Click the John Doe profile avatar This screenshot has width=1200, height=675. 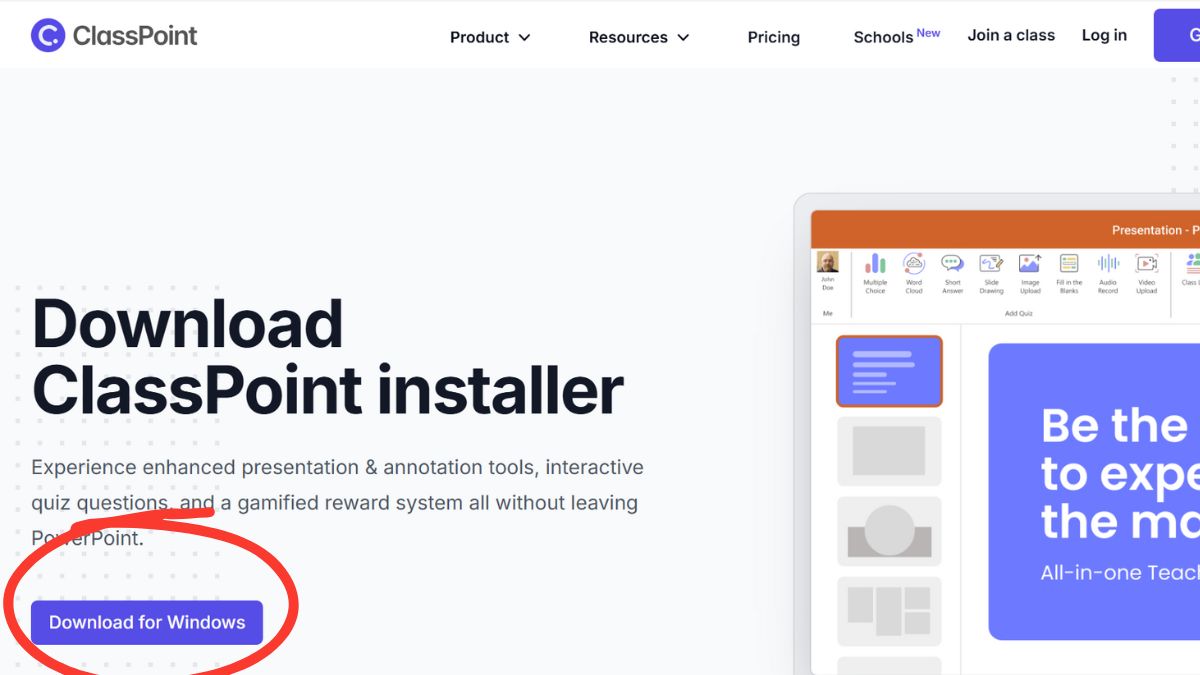click(828, 262)
